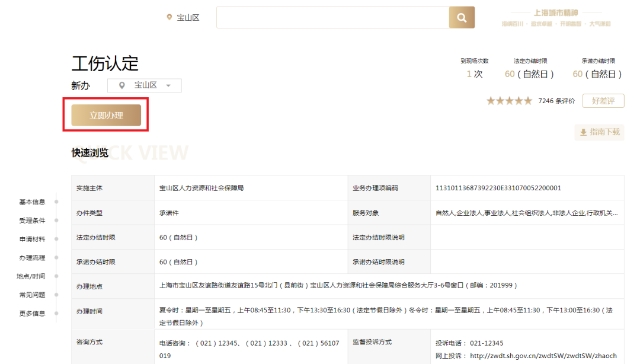Click the 快速浏览 section heading
Viewport: 640px width, 364px height.
(90, 153)
